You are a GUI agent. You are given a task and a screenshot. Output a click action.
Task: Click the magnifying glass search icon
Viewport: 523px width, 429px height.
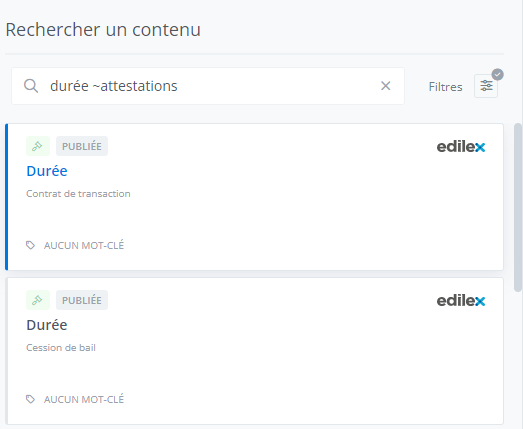point(31,86)
